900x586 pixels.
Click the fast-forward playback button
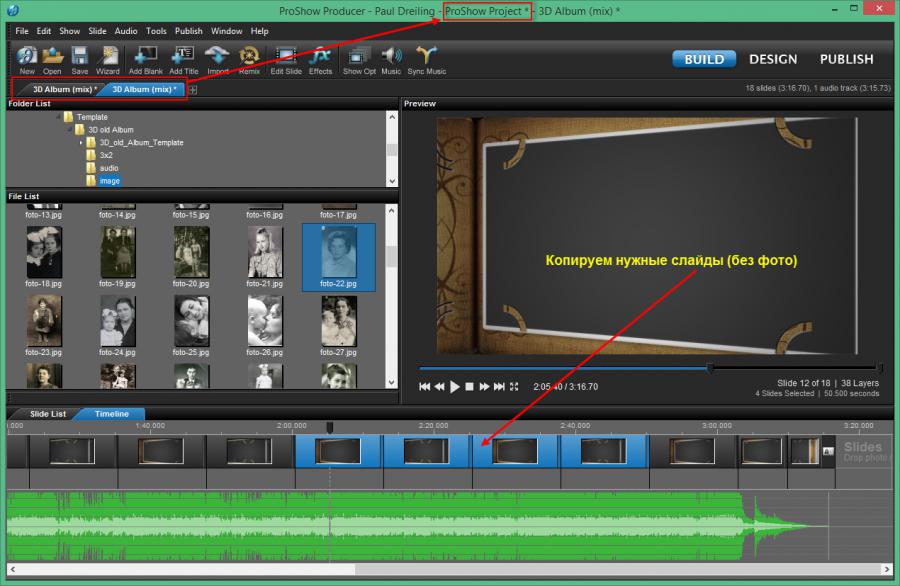(484, 387)
